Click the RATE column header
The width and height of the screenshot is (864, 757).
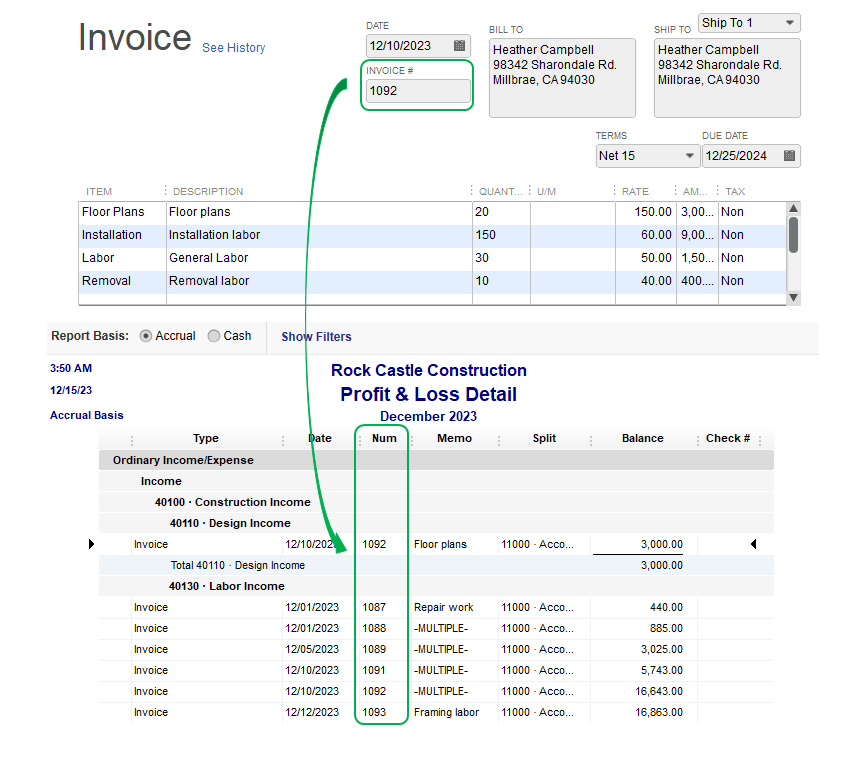(x=635, y=192)
